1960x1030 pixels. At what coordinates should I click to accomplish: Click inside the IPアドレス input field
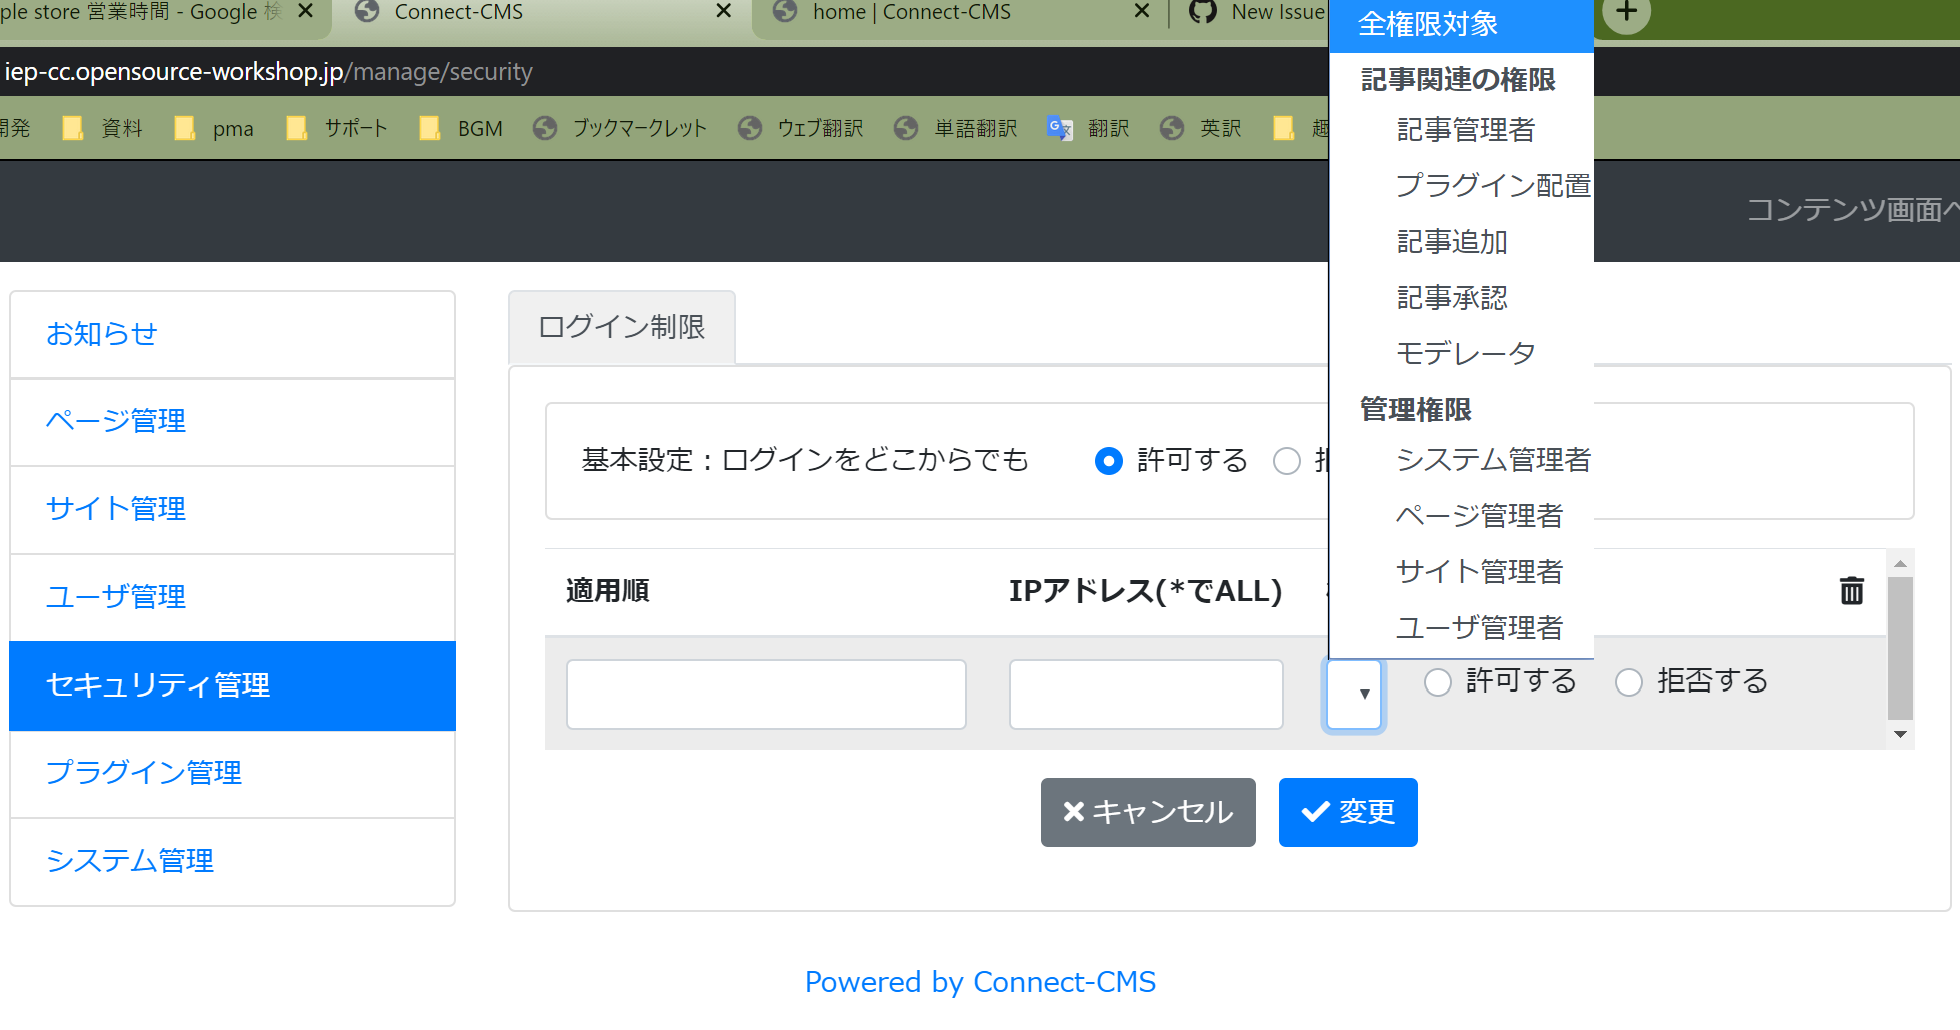(x=1145, y=693)
